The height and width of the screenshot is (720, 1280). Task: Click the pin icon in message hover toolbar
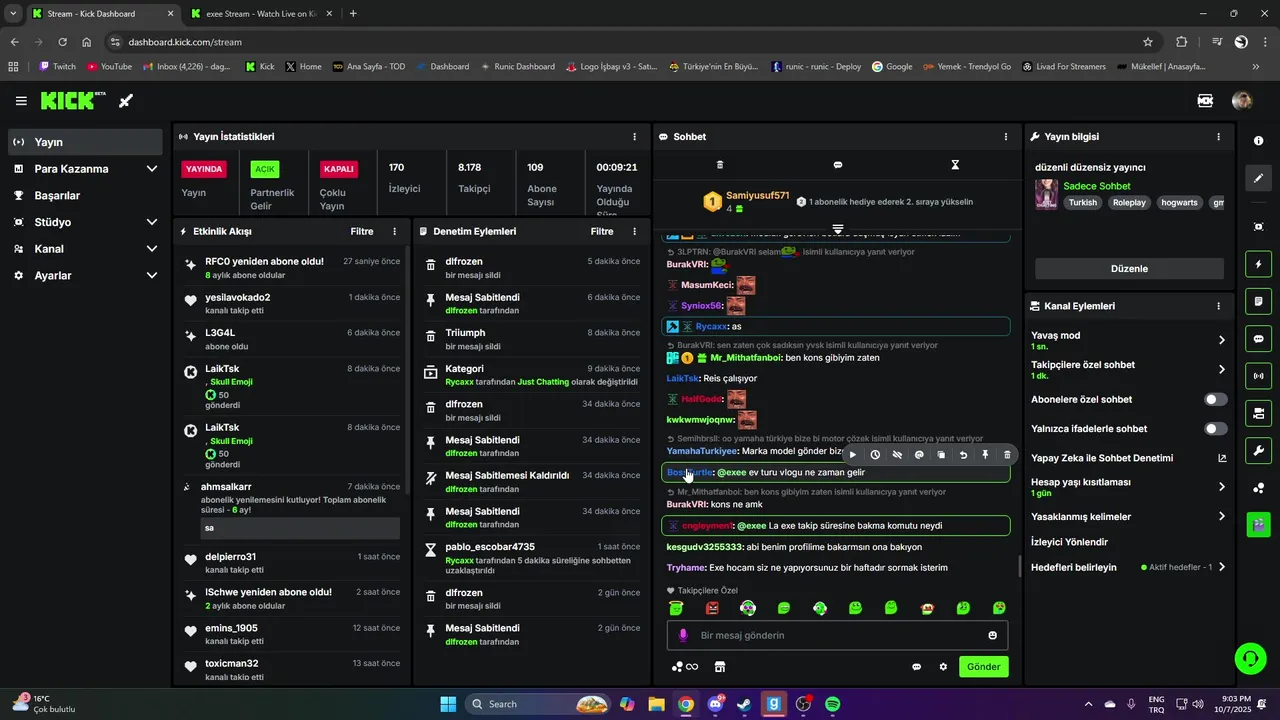[x=985, y=455]
